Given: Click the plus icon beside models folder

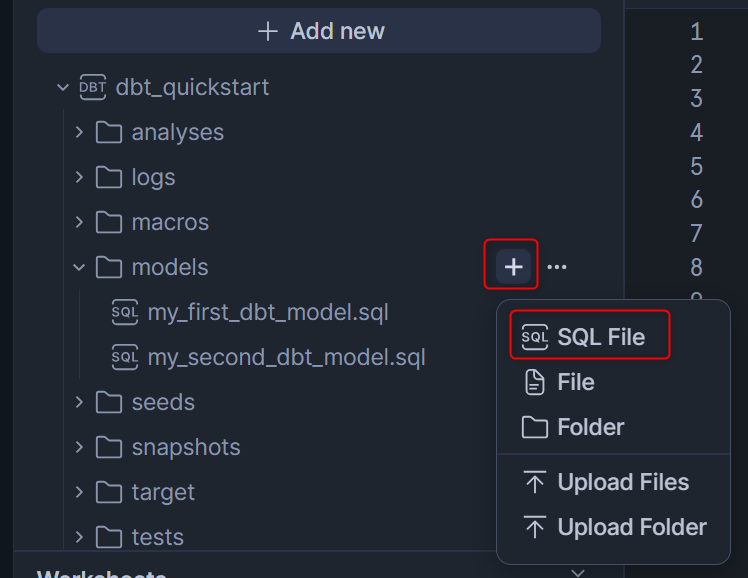Looking at the screenshot, I should (x=513, y=267).
